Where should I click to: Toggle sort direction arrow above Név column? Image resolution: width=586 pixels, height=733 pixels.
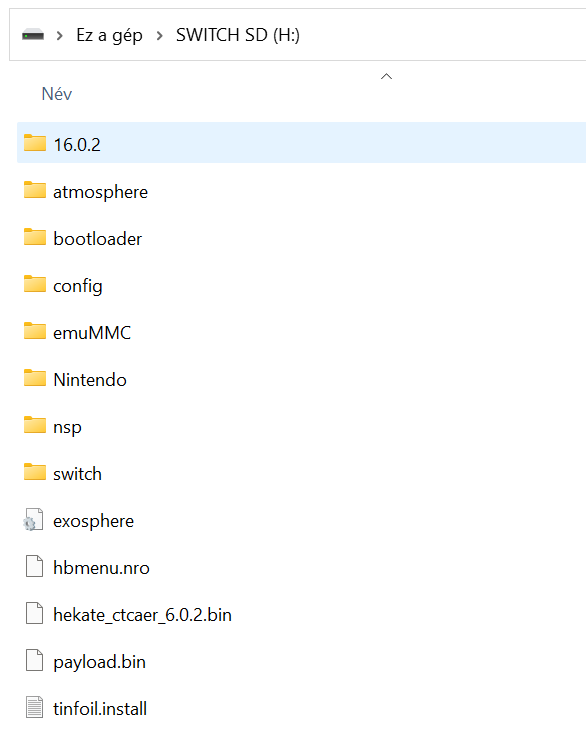pyautogui.click(x=386, y=76)
